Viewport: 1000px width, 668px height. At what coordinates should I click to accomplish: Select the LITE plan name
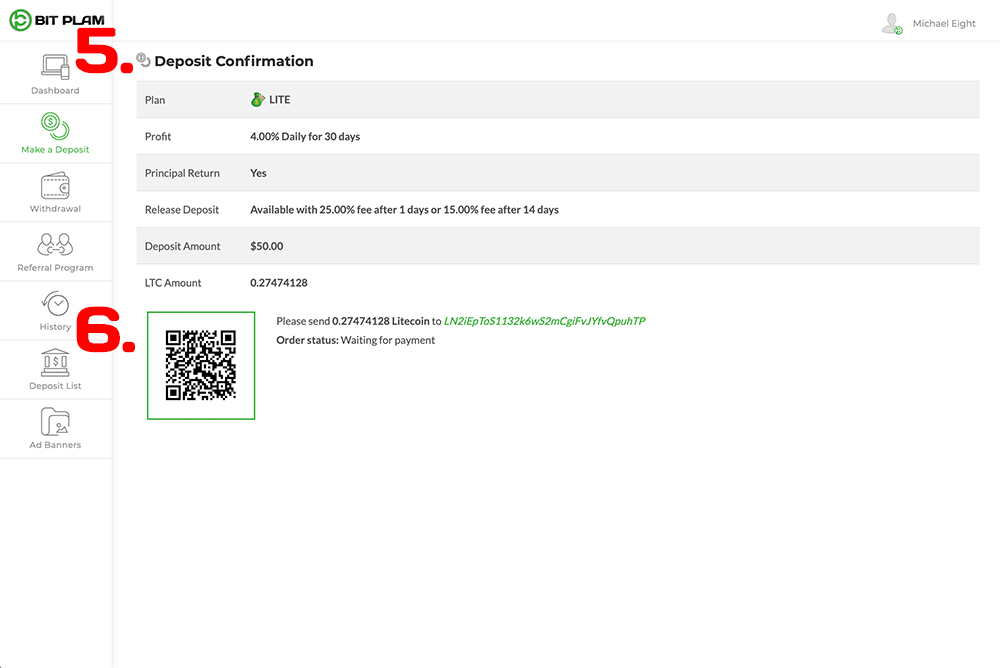279,100
